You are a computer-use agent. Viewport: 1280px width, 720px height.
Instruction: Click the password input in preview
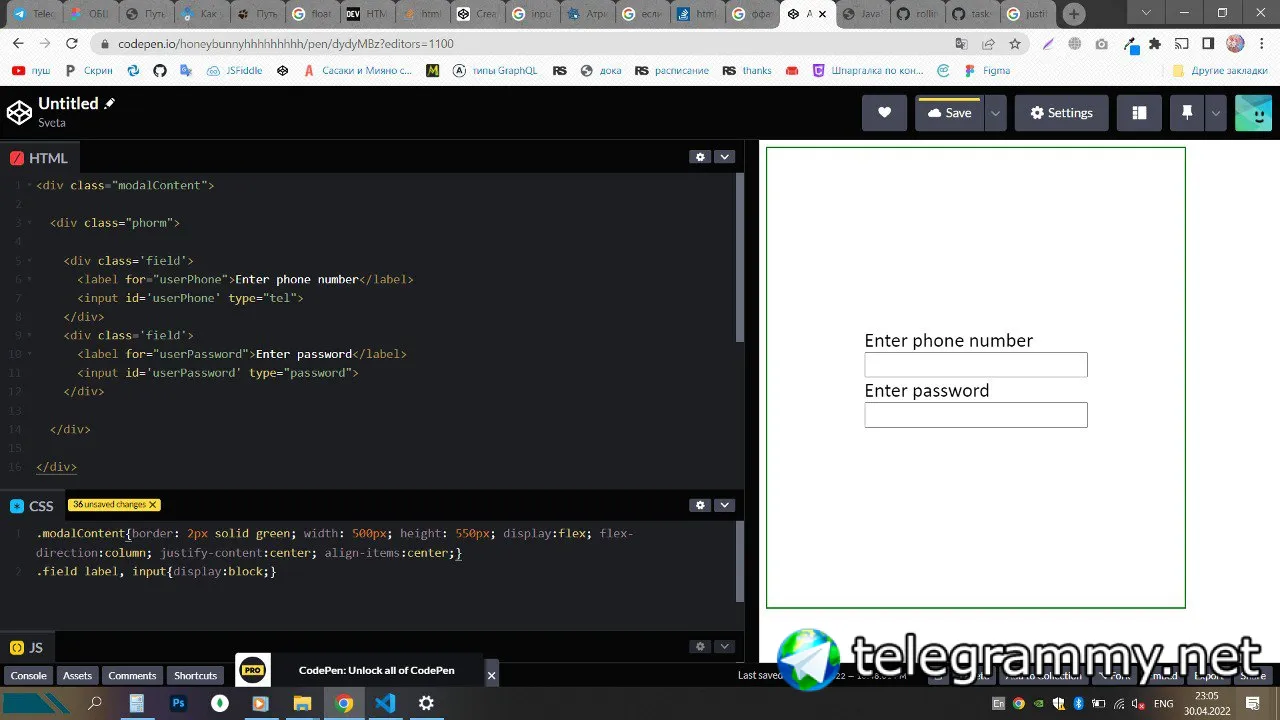976,415
